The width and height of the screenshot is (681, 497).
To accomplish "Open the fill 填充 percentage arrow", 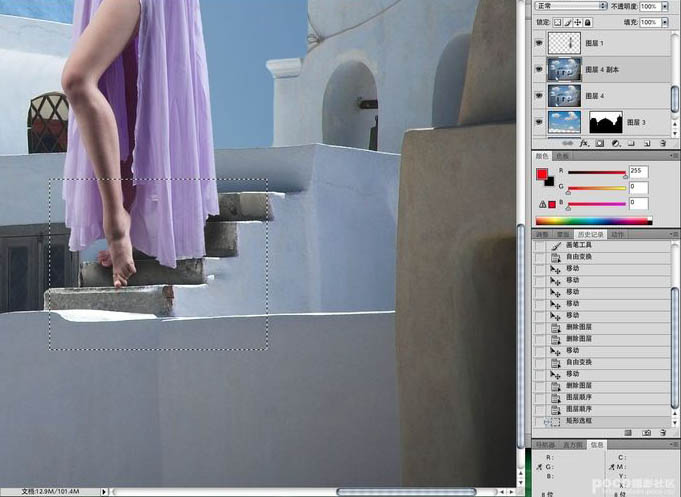I will click(665, 22).
